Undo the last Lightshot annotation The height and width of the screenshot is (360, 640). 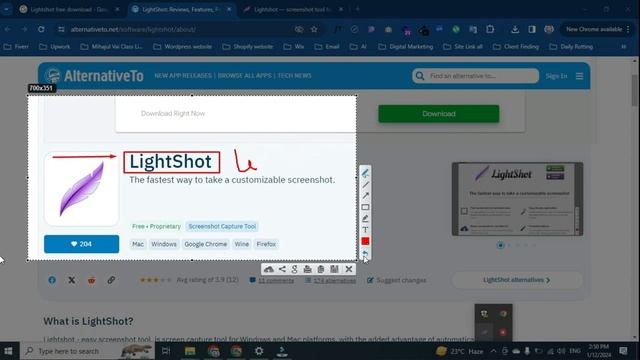[365, 253]
